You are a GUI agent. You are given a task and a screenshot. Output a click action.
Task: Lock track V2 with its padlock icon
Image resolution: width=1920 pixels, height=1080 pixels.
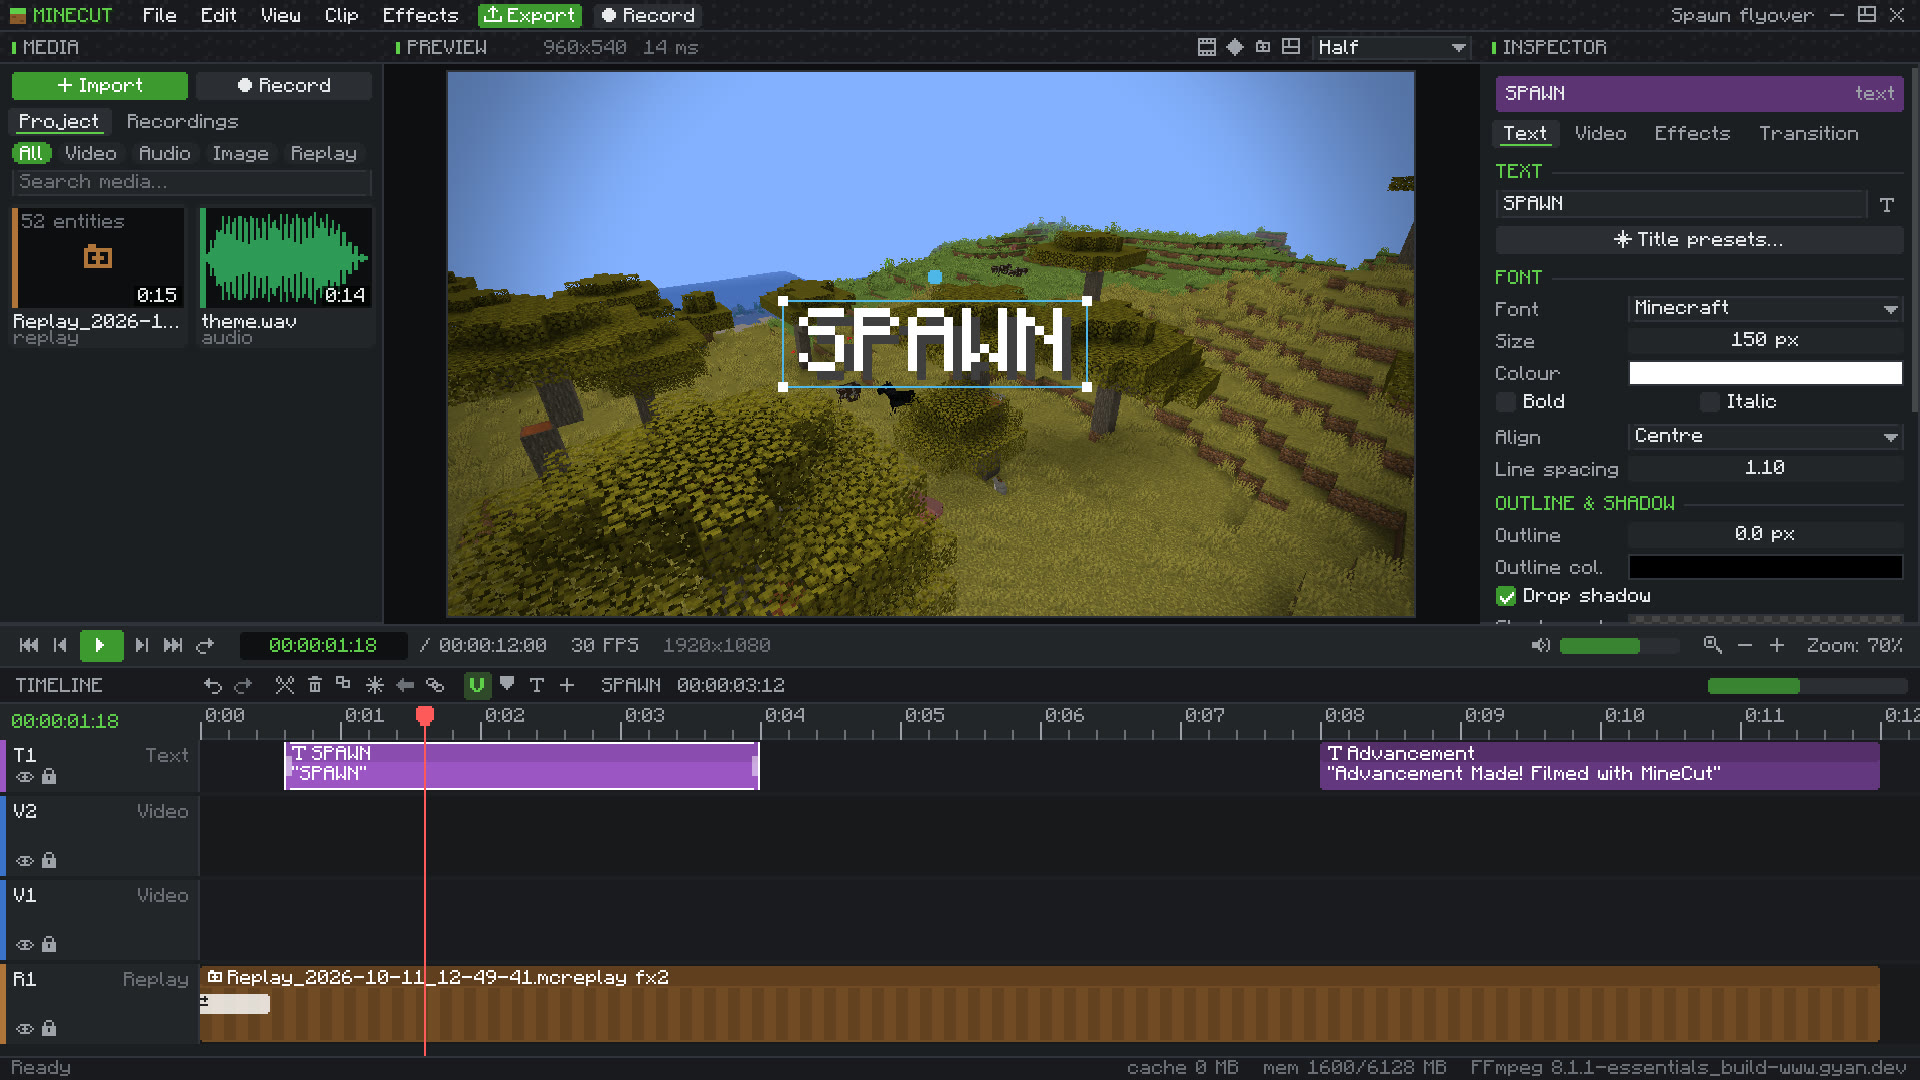click(49, 860)
